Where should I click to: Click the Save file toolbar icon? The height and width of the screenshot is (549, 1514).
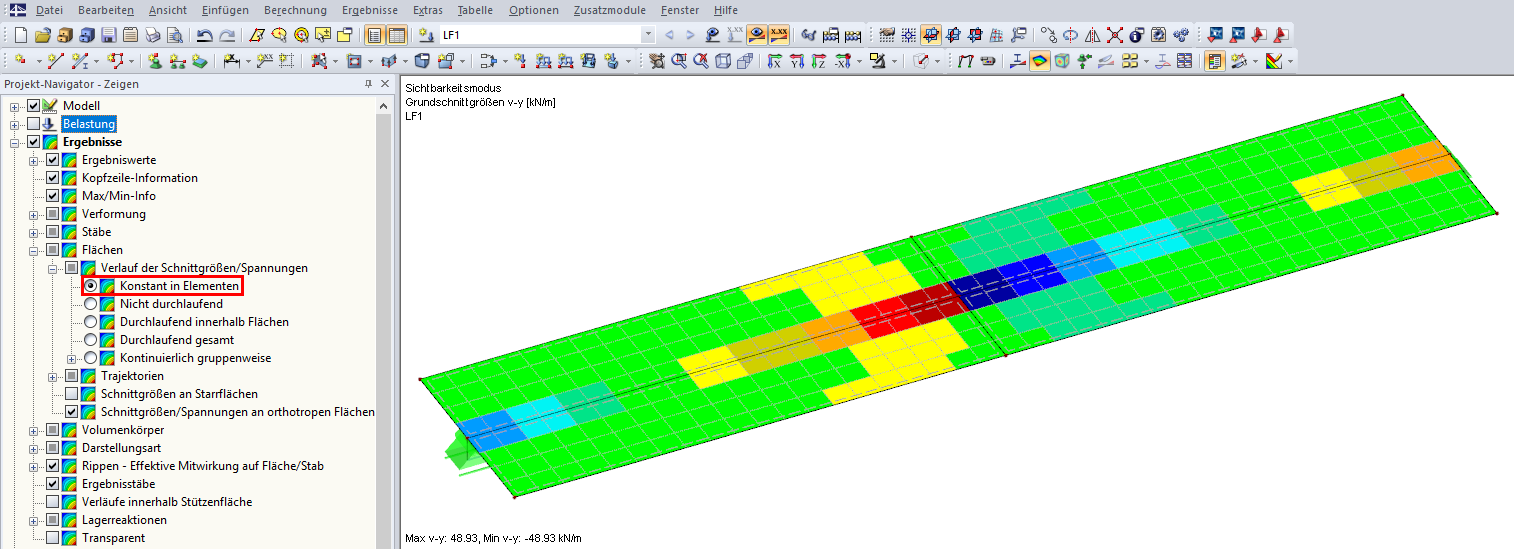(x=108, y=35)
